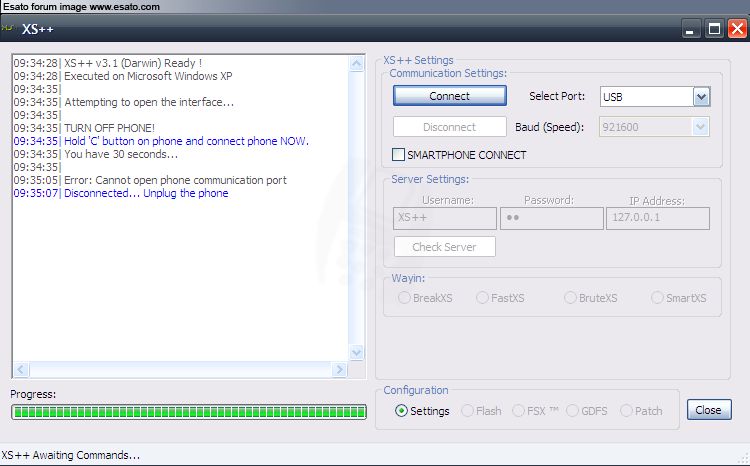The width and height of the screenshot is (750, 466).
Task: Click the 'Wayin:' group label
Action: [x=408, y=278]
